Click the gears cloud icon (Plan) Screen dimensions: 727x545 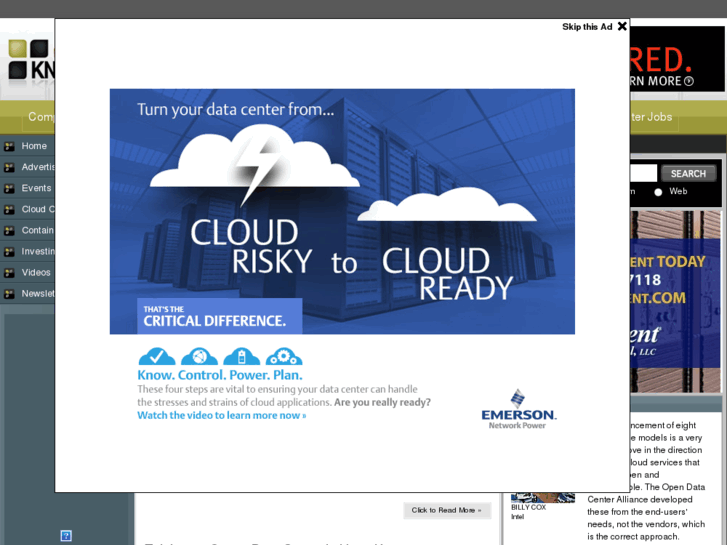(284, 356)
